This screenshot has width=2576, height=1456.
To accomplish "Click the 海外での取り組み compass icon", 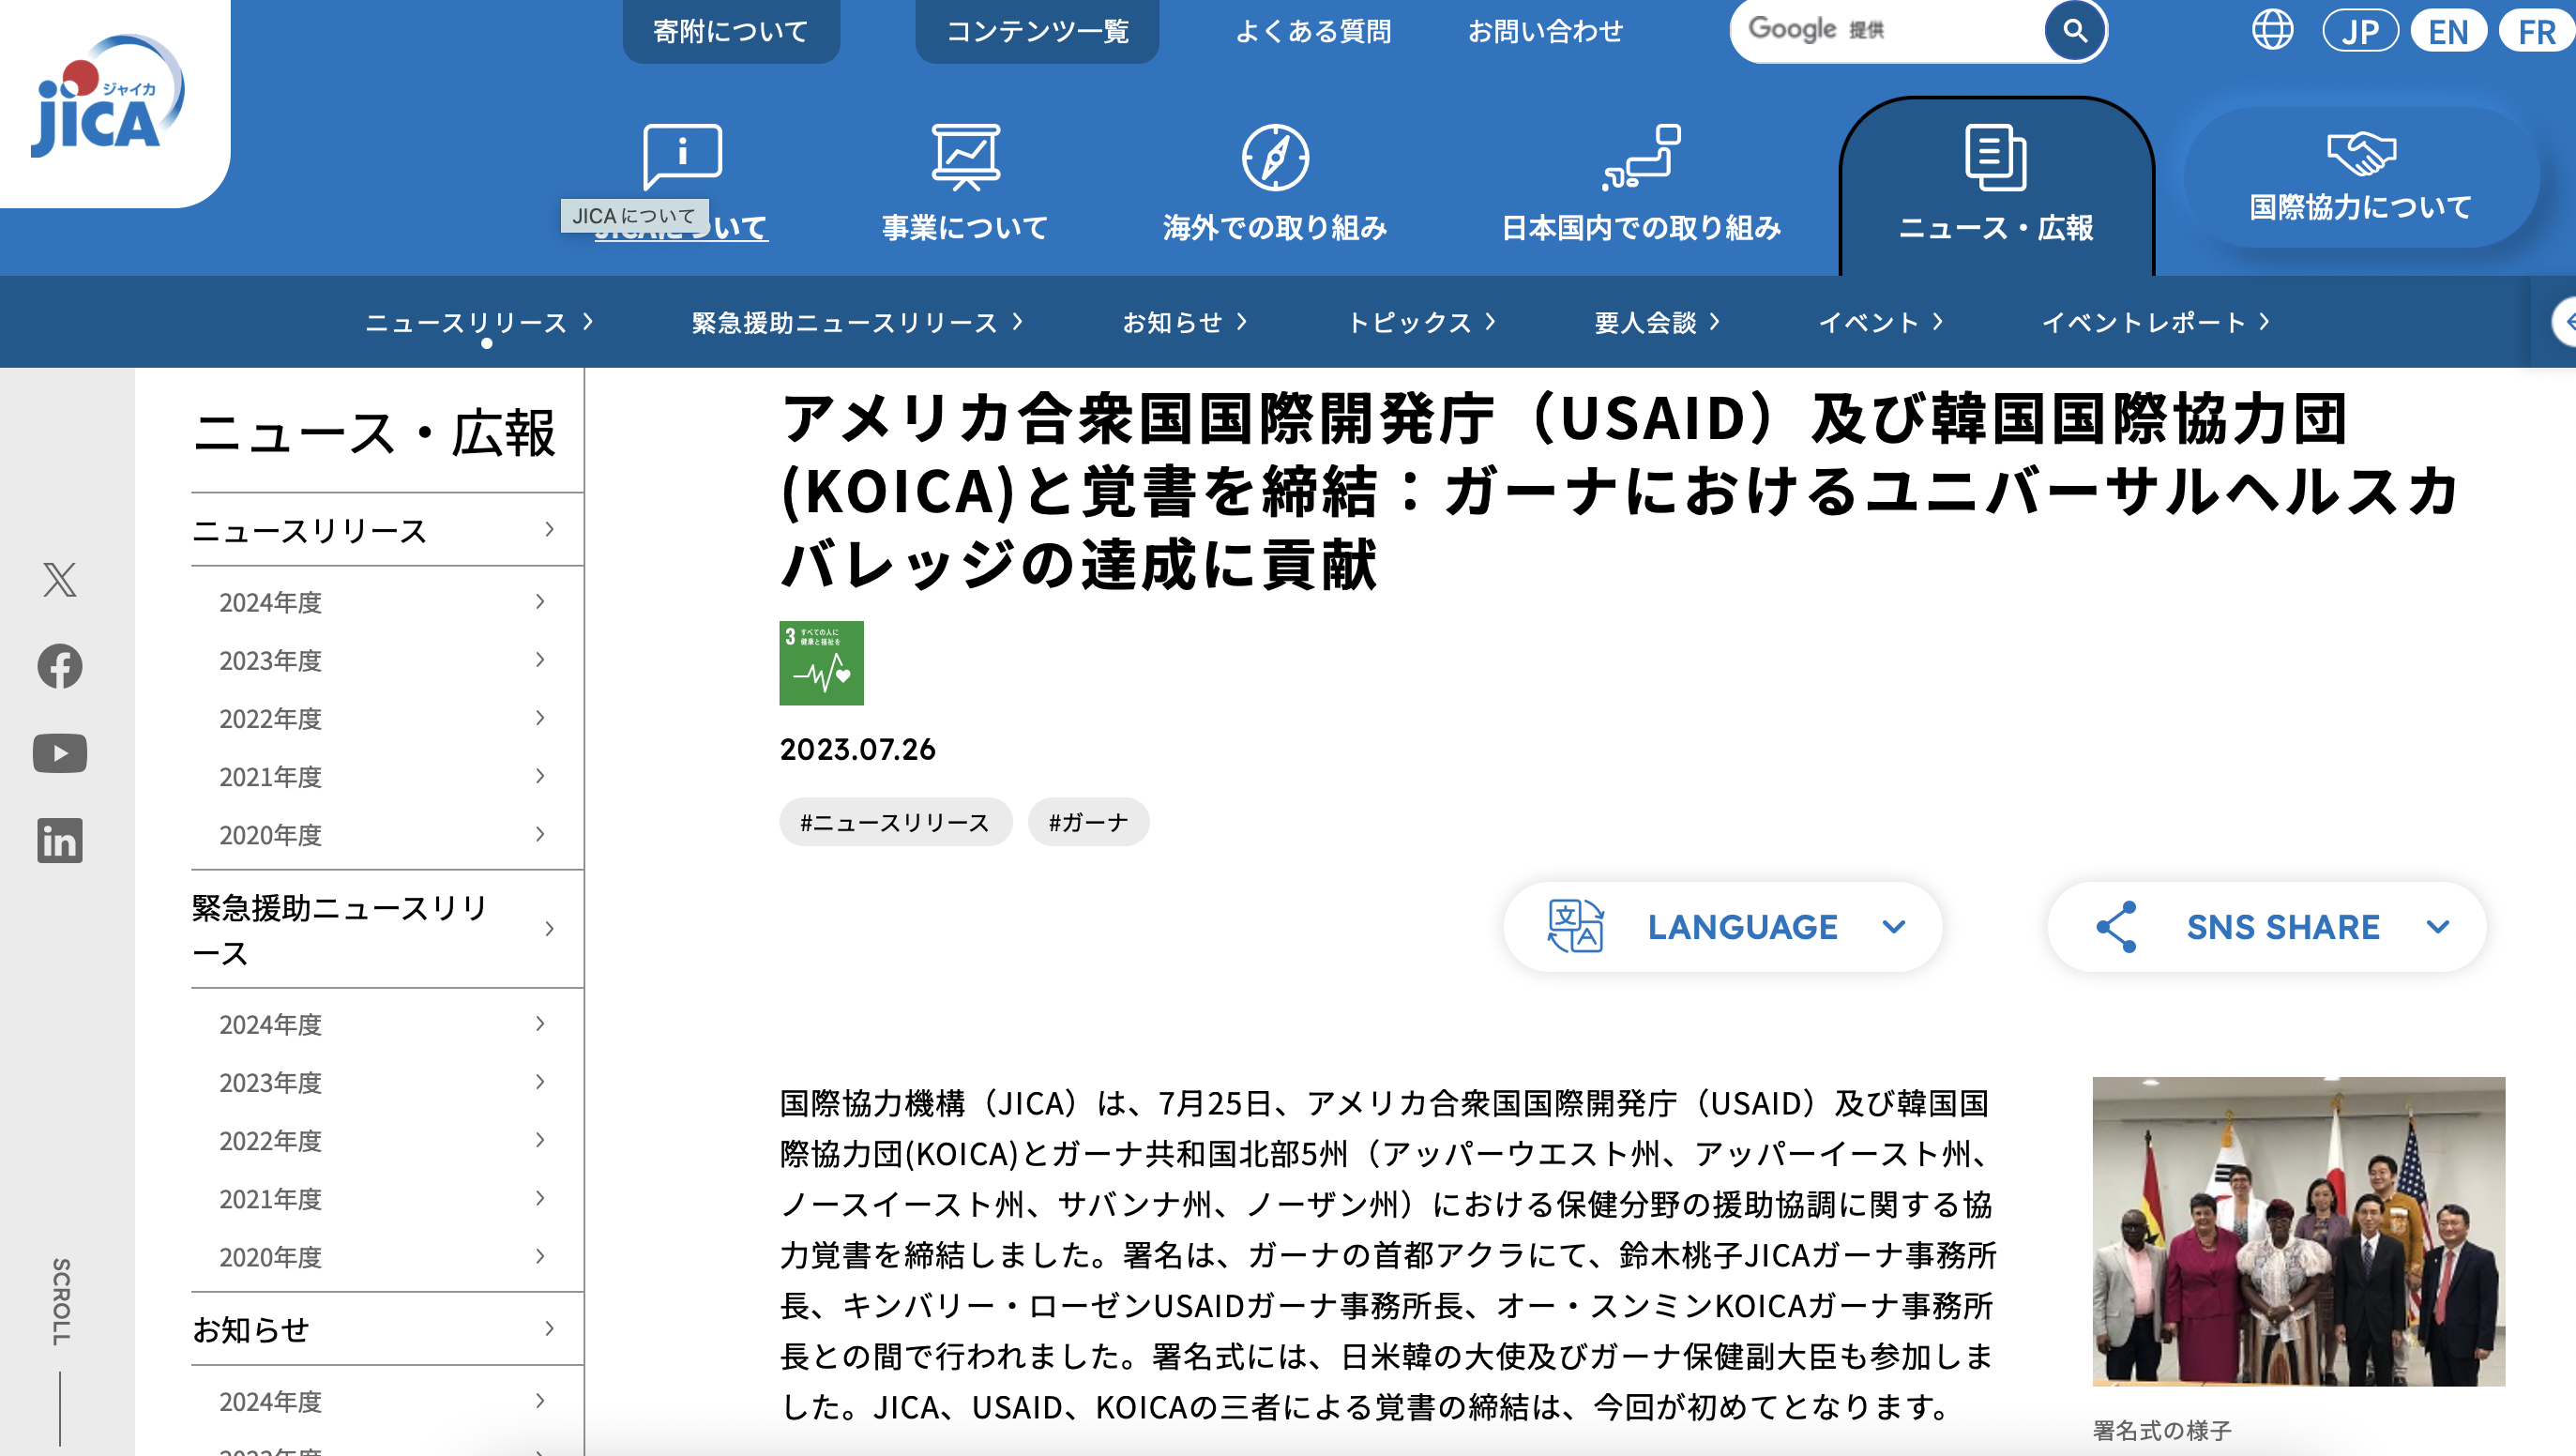I will coord(1275,157).
